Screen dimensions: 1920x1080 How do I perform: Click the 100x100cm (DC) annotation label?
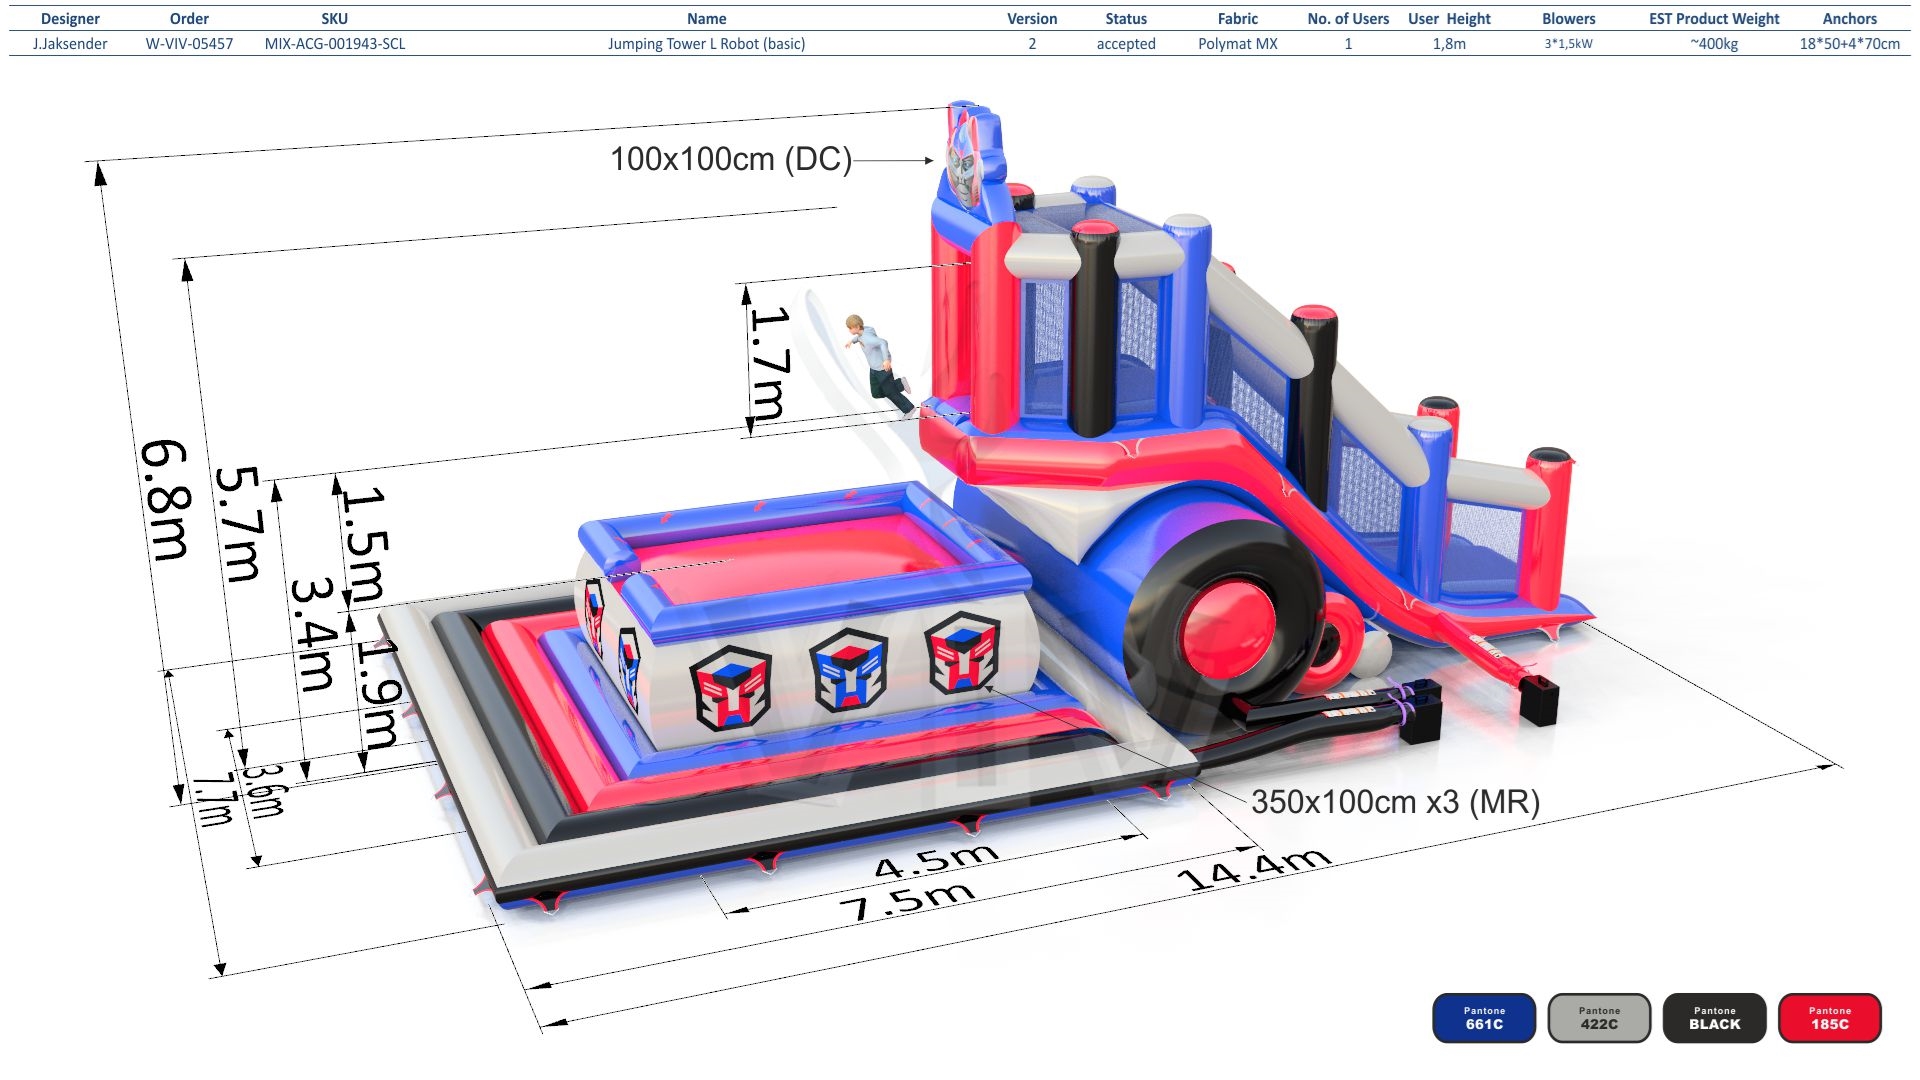[731, 159]
